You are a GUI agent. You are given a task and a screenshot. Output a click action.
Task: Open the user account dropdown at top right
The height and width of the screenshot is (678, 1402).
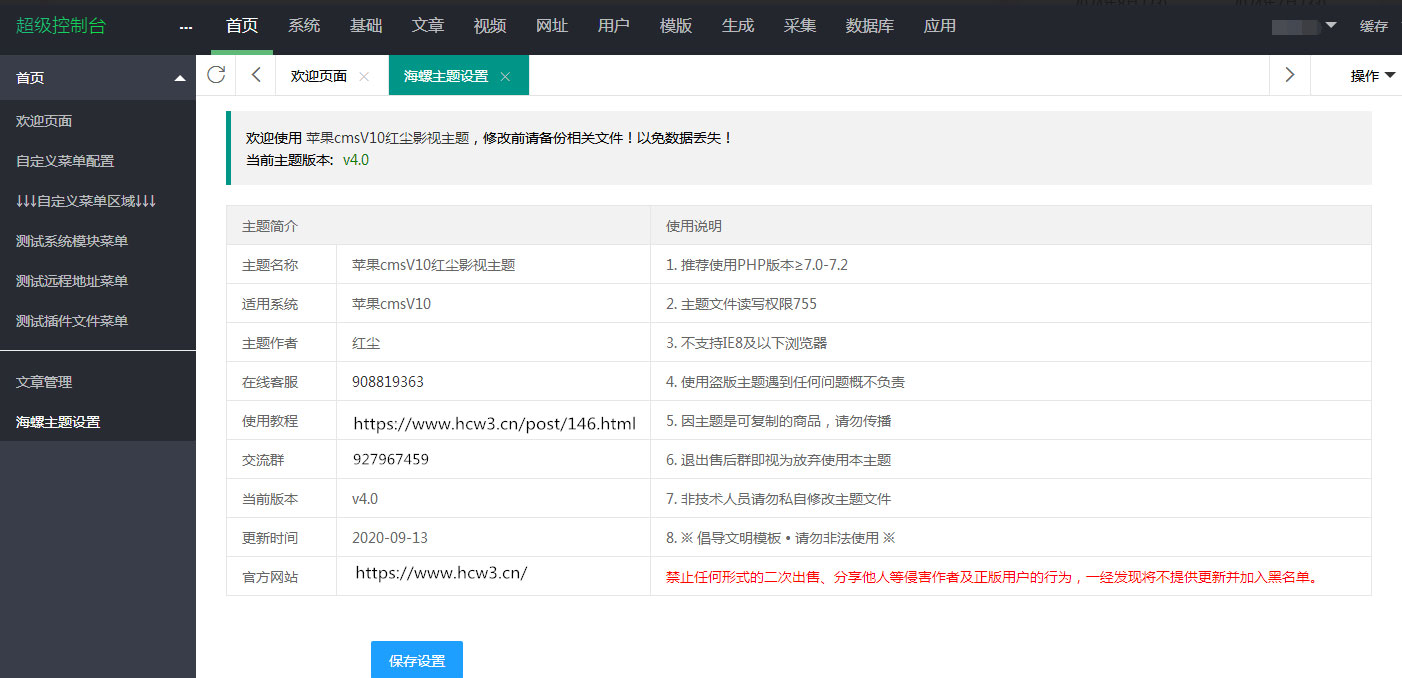1302,27
